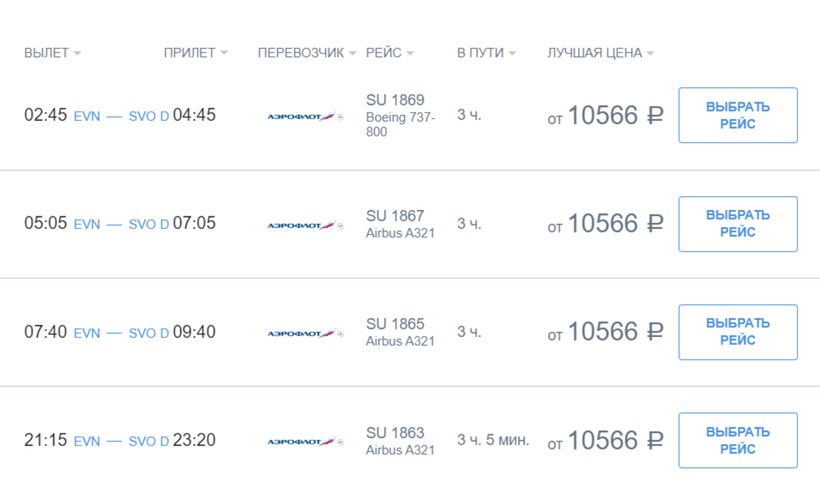Click Aeroflot logo for flight SU 1867
Screen dimensions: 820x483
tap(305, 225)
